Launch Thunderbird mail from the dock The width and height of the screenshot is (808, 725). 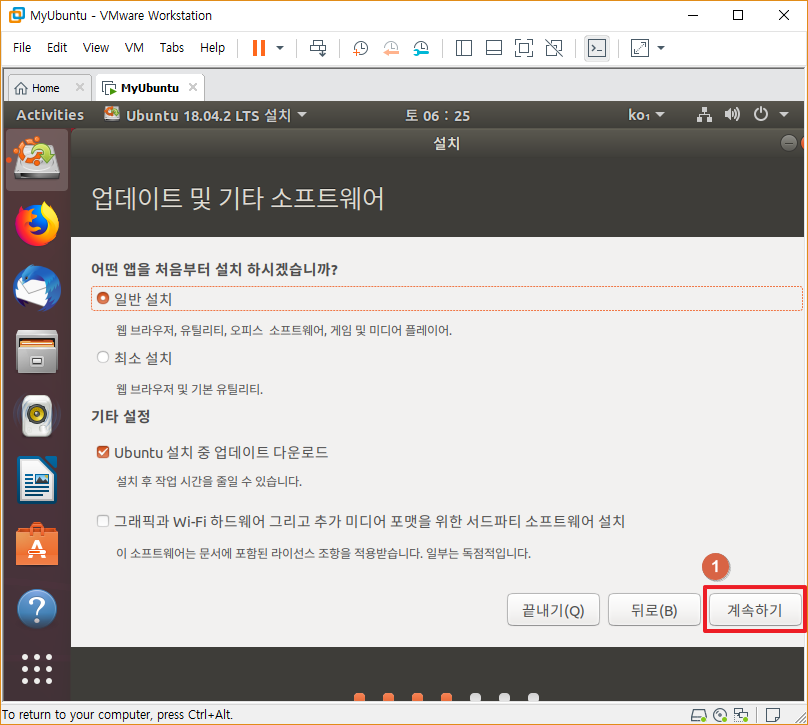tap(37, 288)
